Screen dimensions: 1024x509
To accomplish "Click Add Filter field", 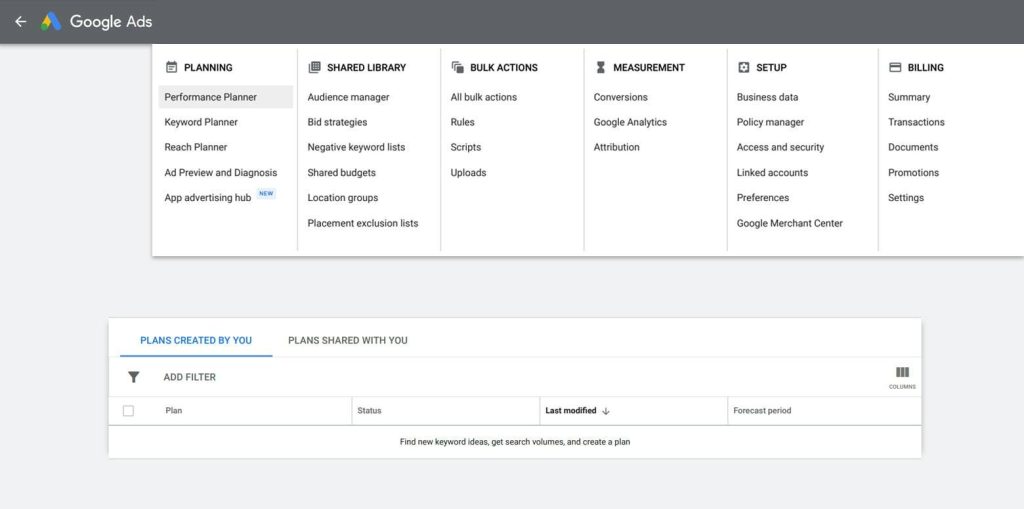I will [x=189, y=377].
